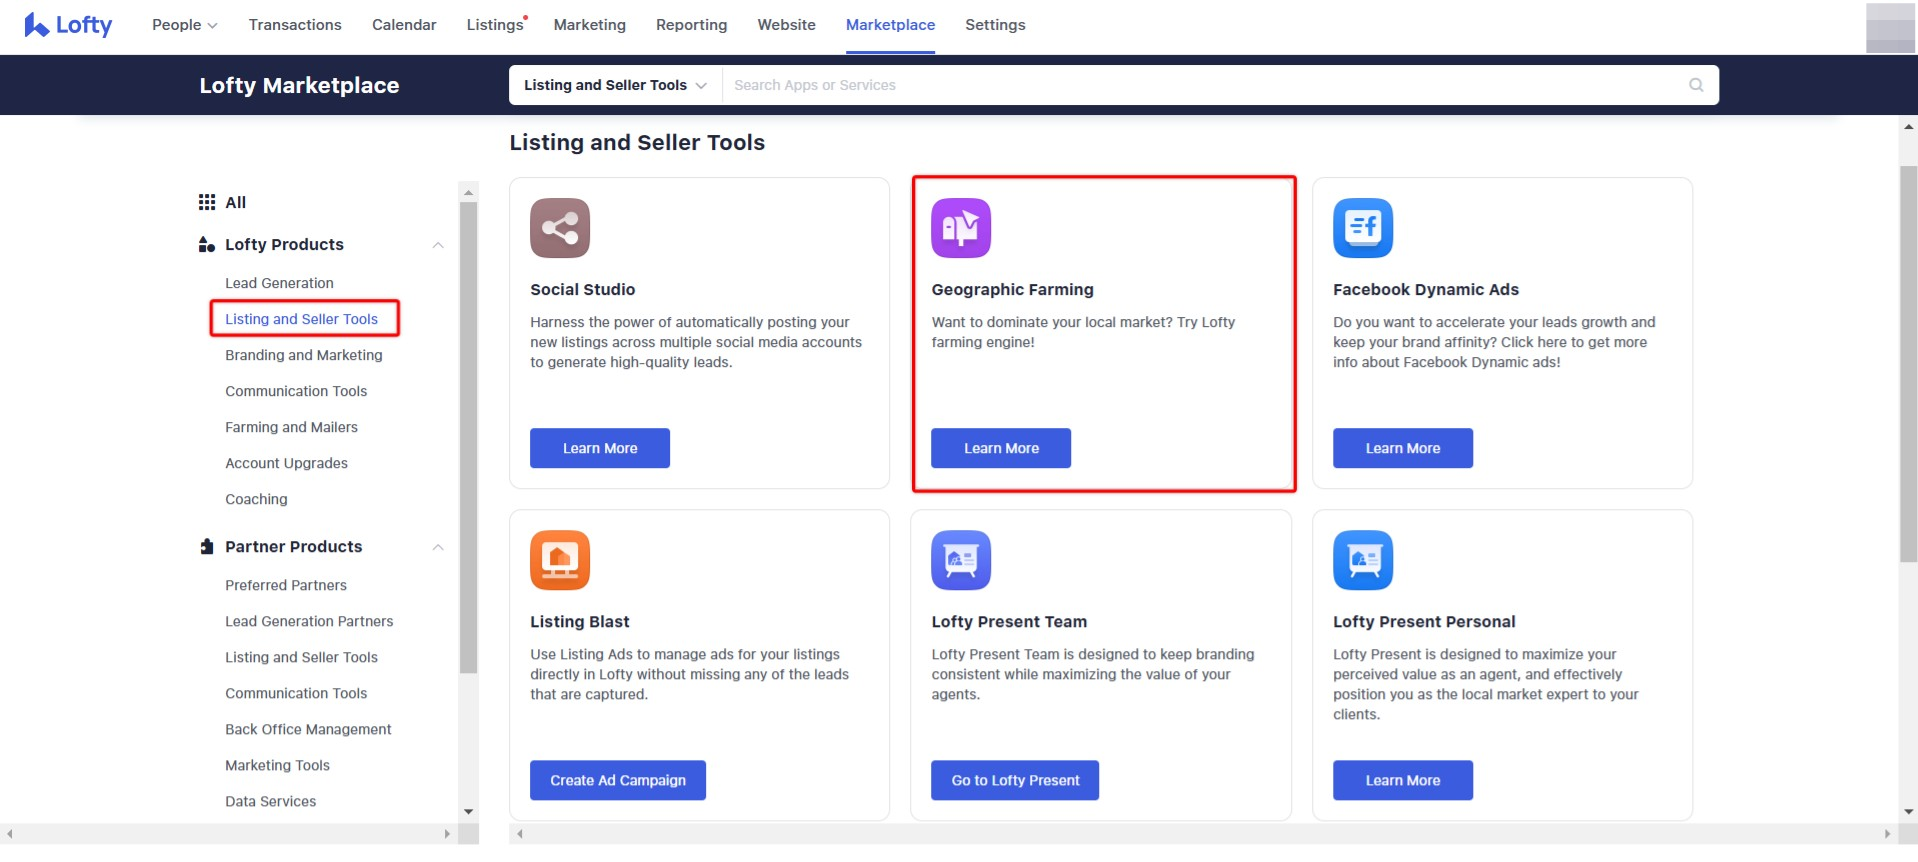Click the search magnifier icon

click(1695, 85)
